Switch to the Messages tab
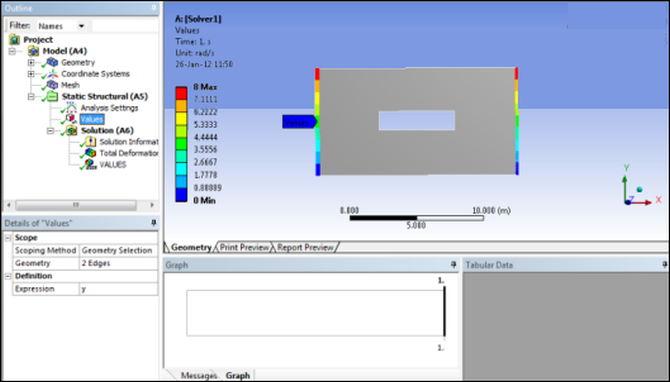The image size is (670, 382). tap(199, 375)
